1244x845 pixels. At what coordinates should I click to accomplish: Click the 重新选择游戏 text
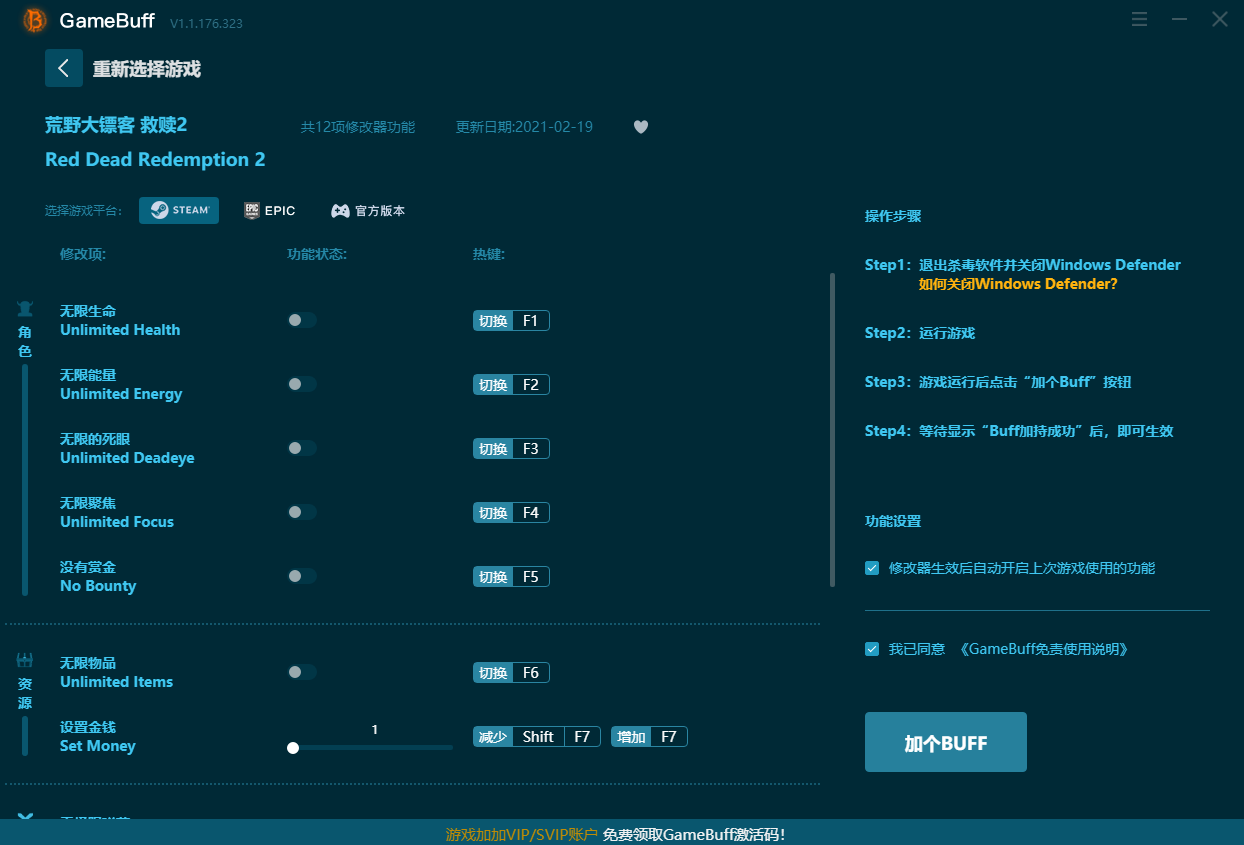[147, 69]
